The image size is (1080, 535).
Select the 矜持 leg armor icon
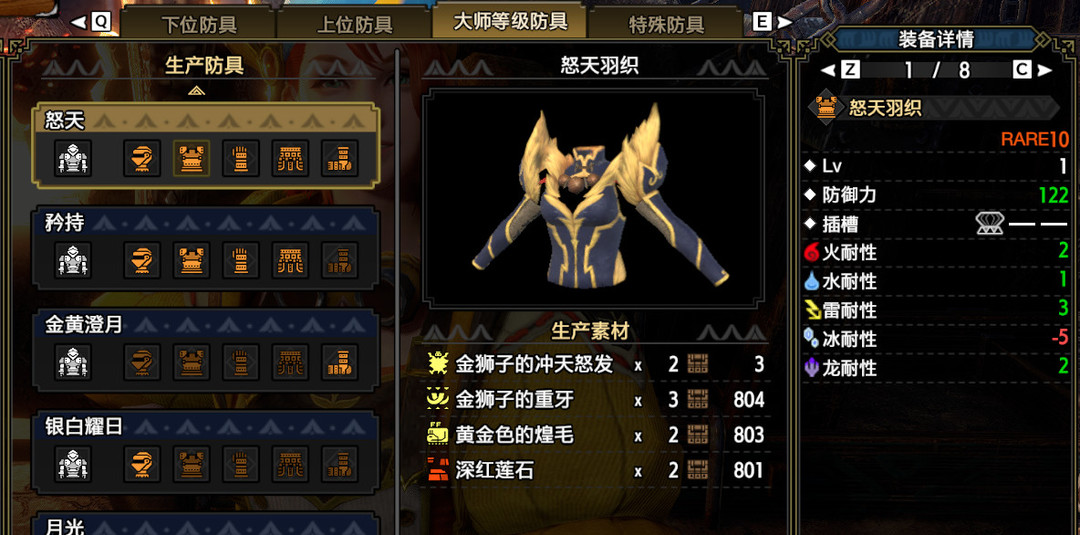click(340, 260)
